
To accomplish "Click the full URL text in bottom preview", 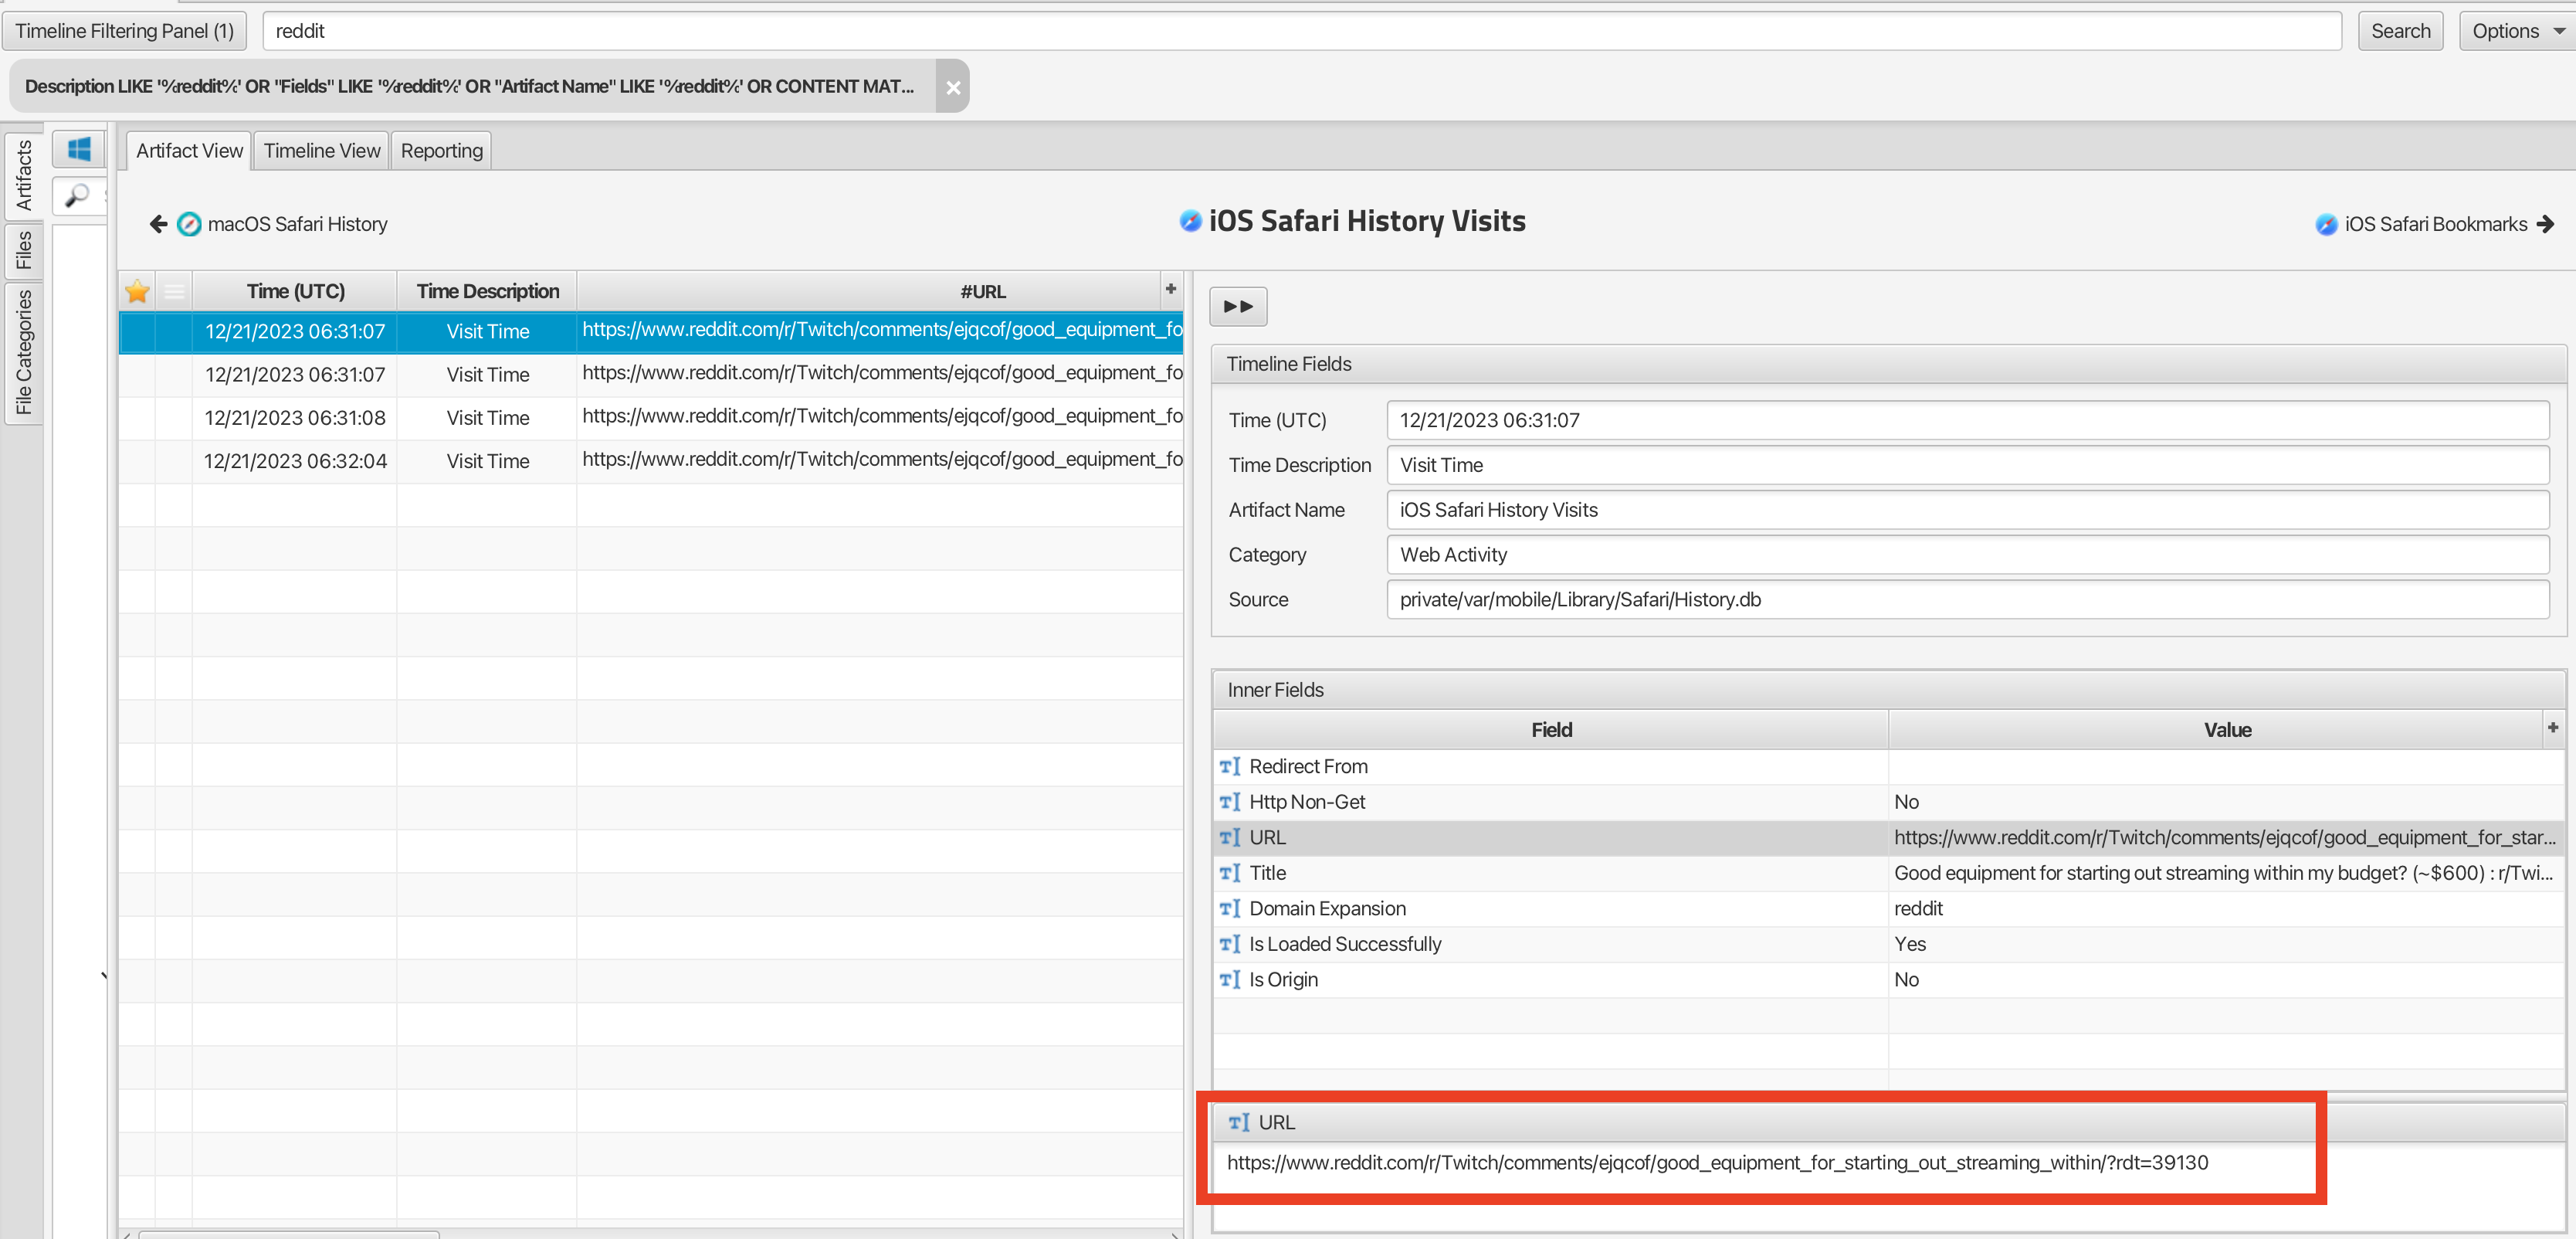I will 1717,1163.
